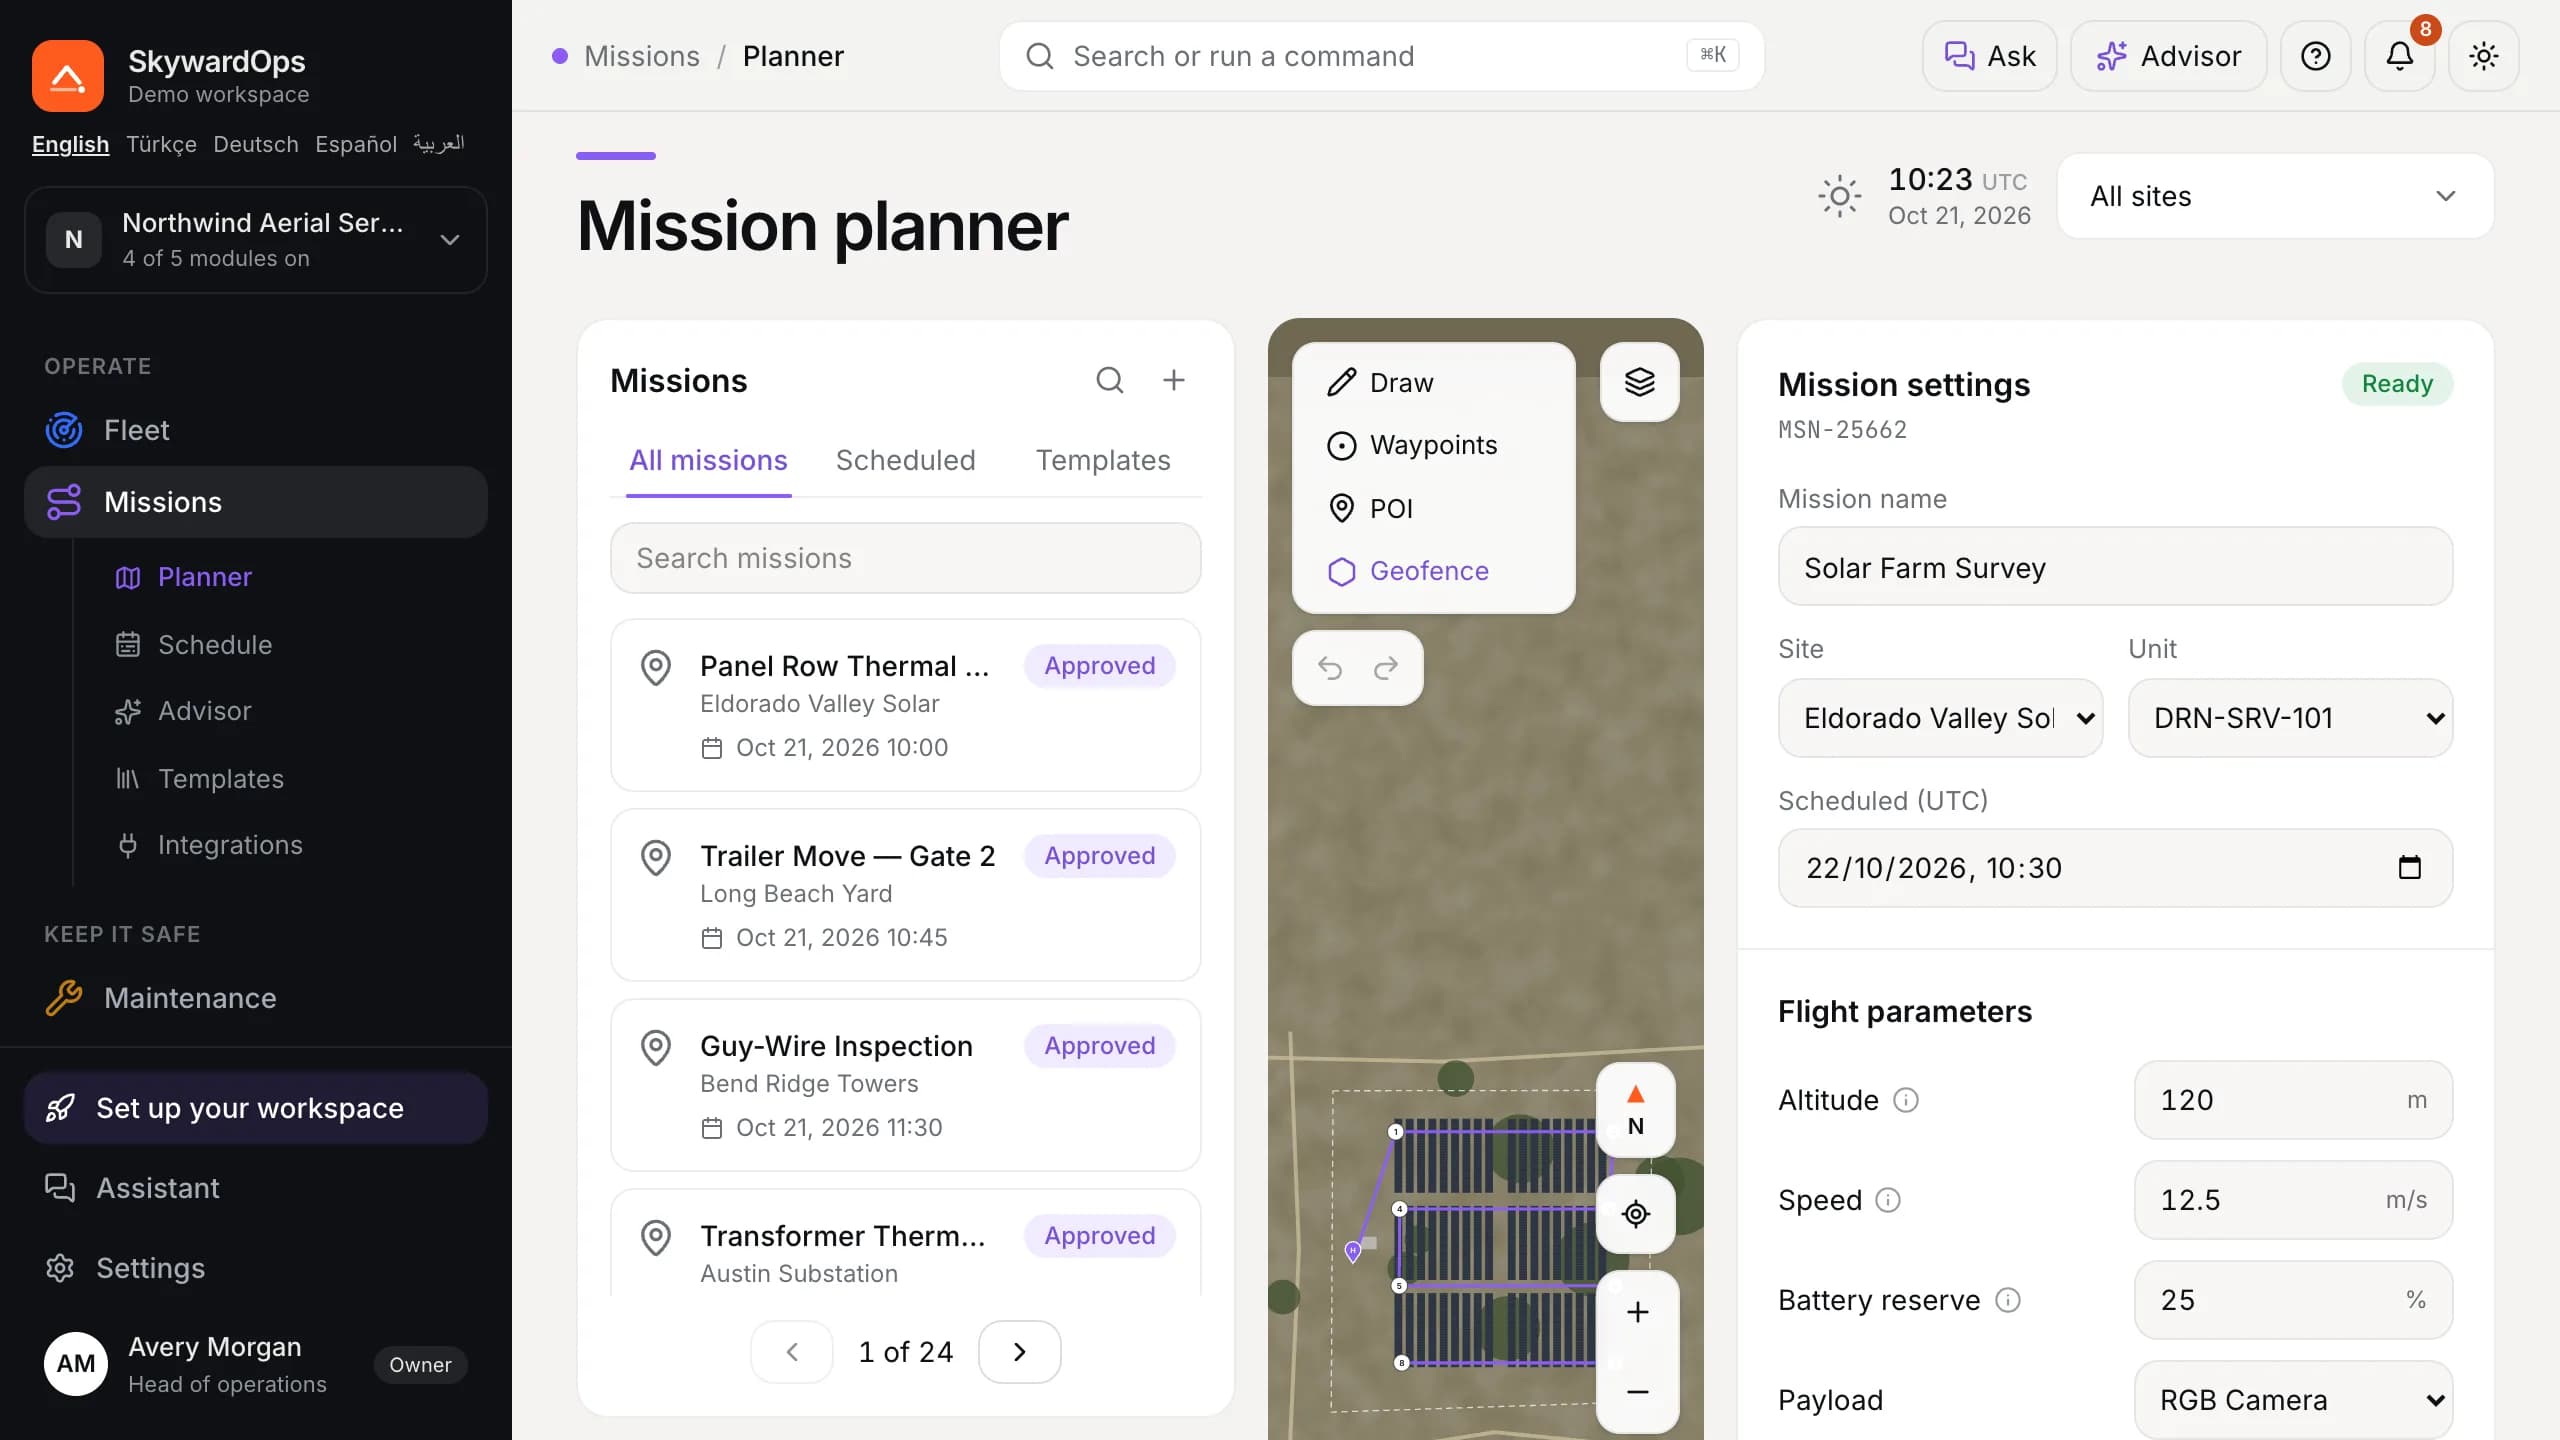2560x1440 pixels.
Task: Select the Waypoints tool
Action: click(x=1433, y=445)
